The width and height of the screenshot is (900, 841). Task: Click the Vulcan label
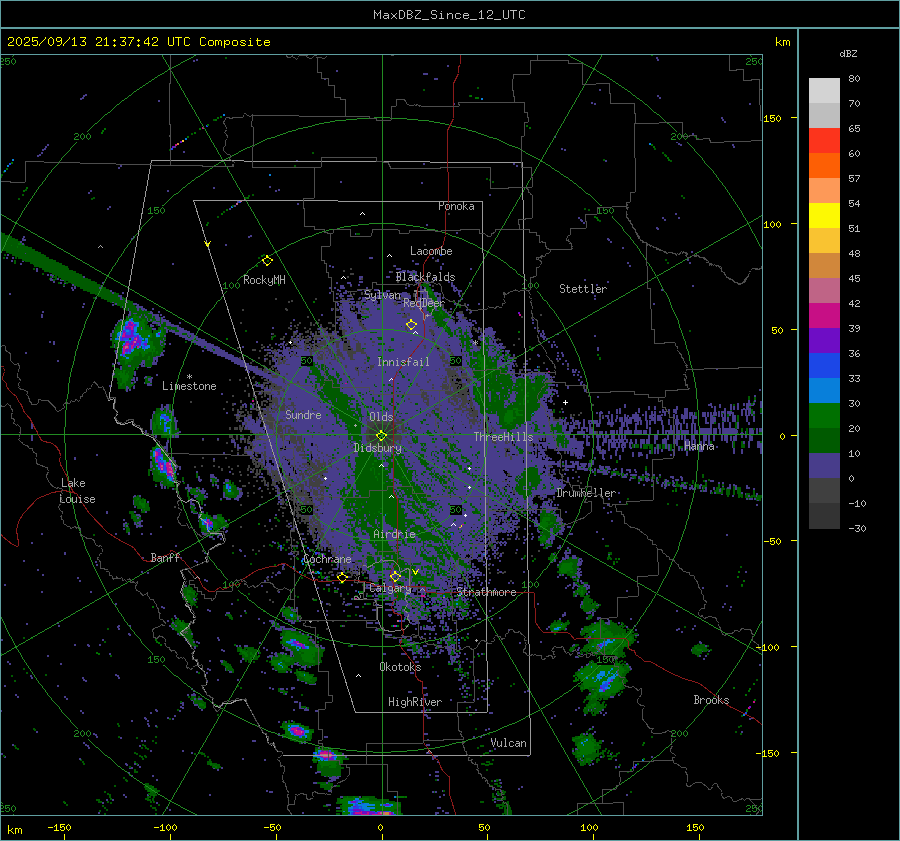pos(509,743)
